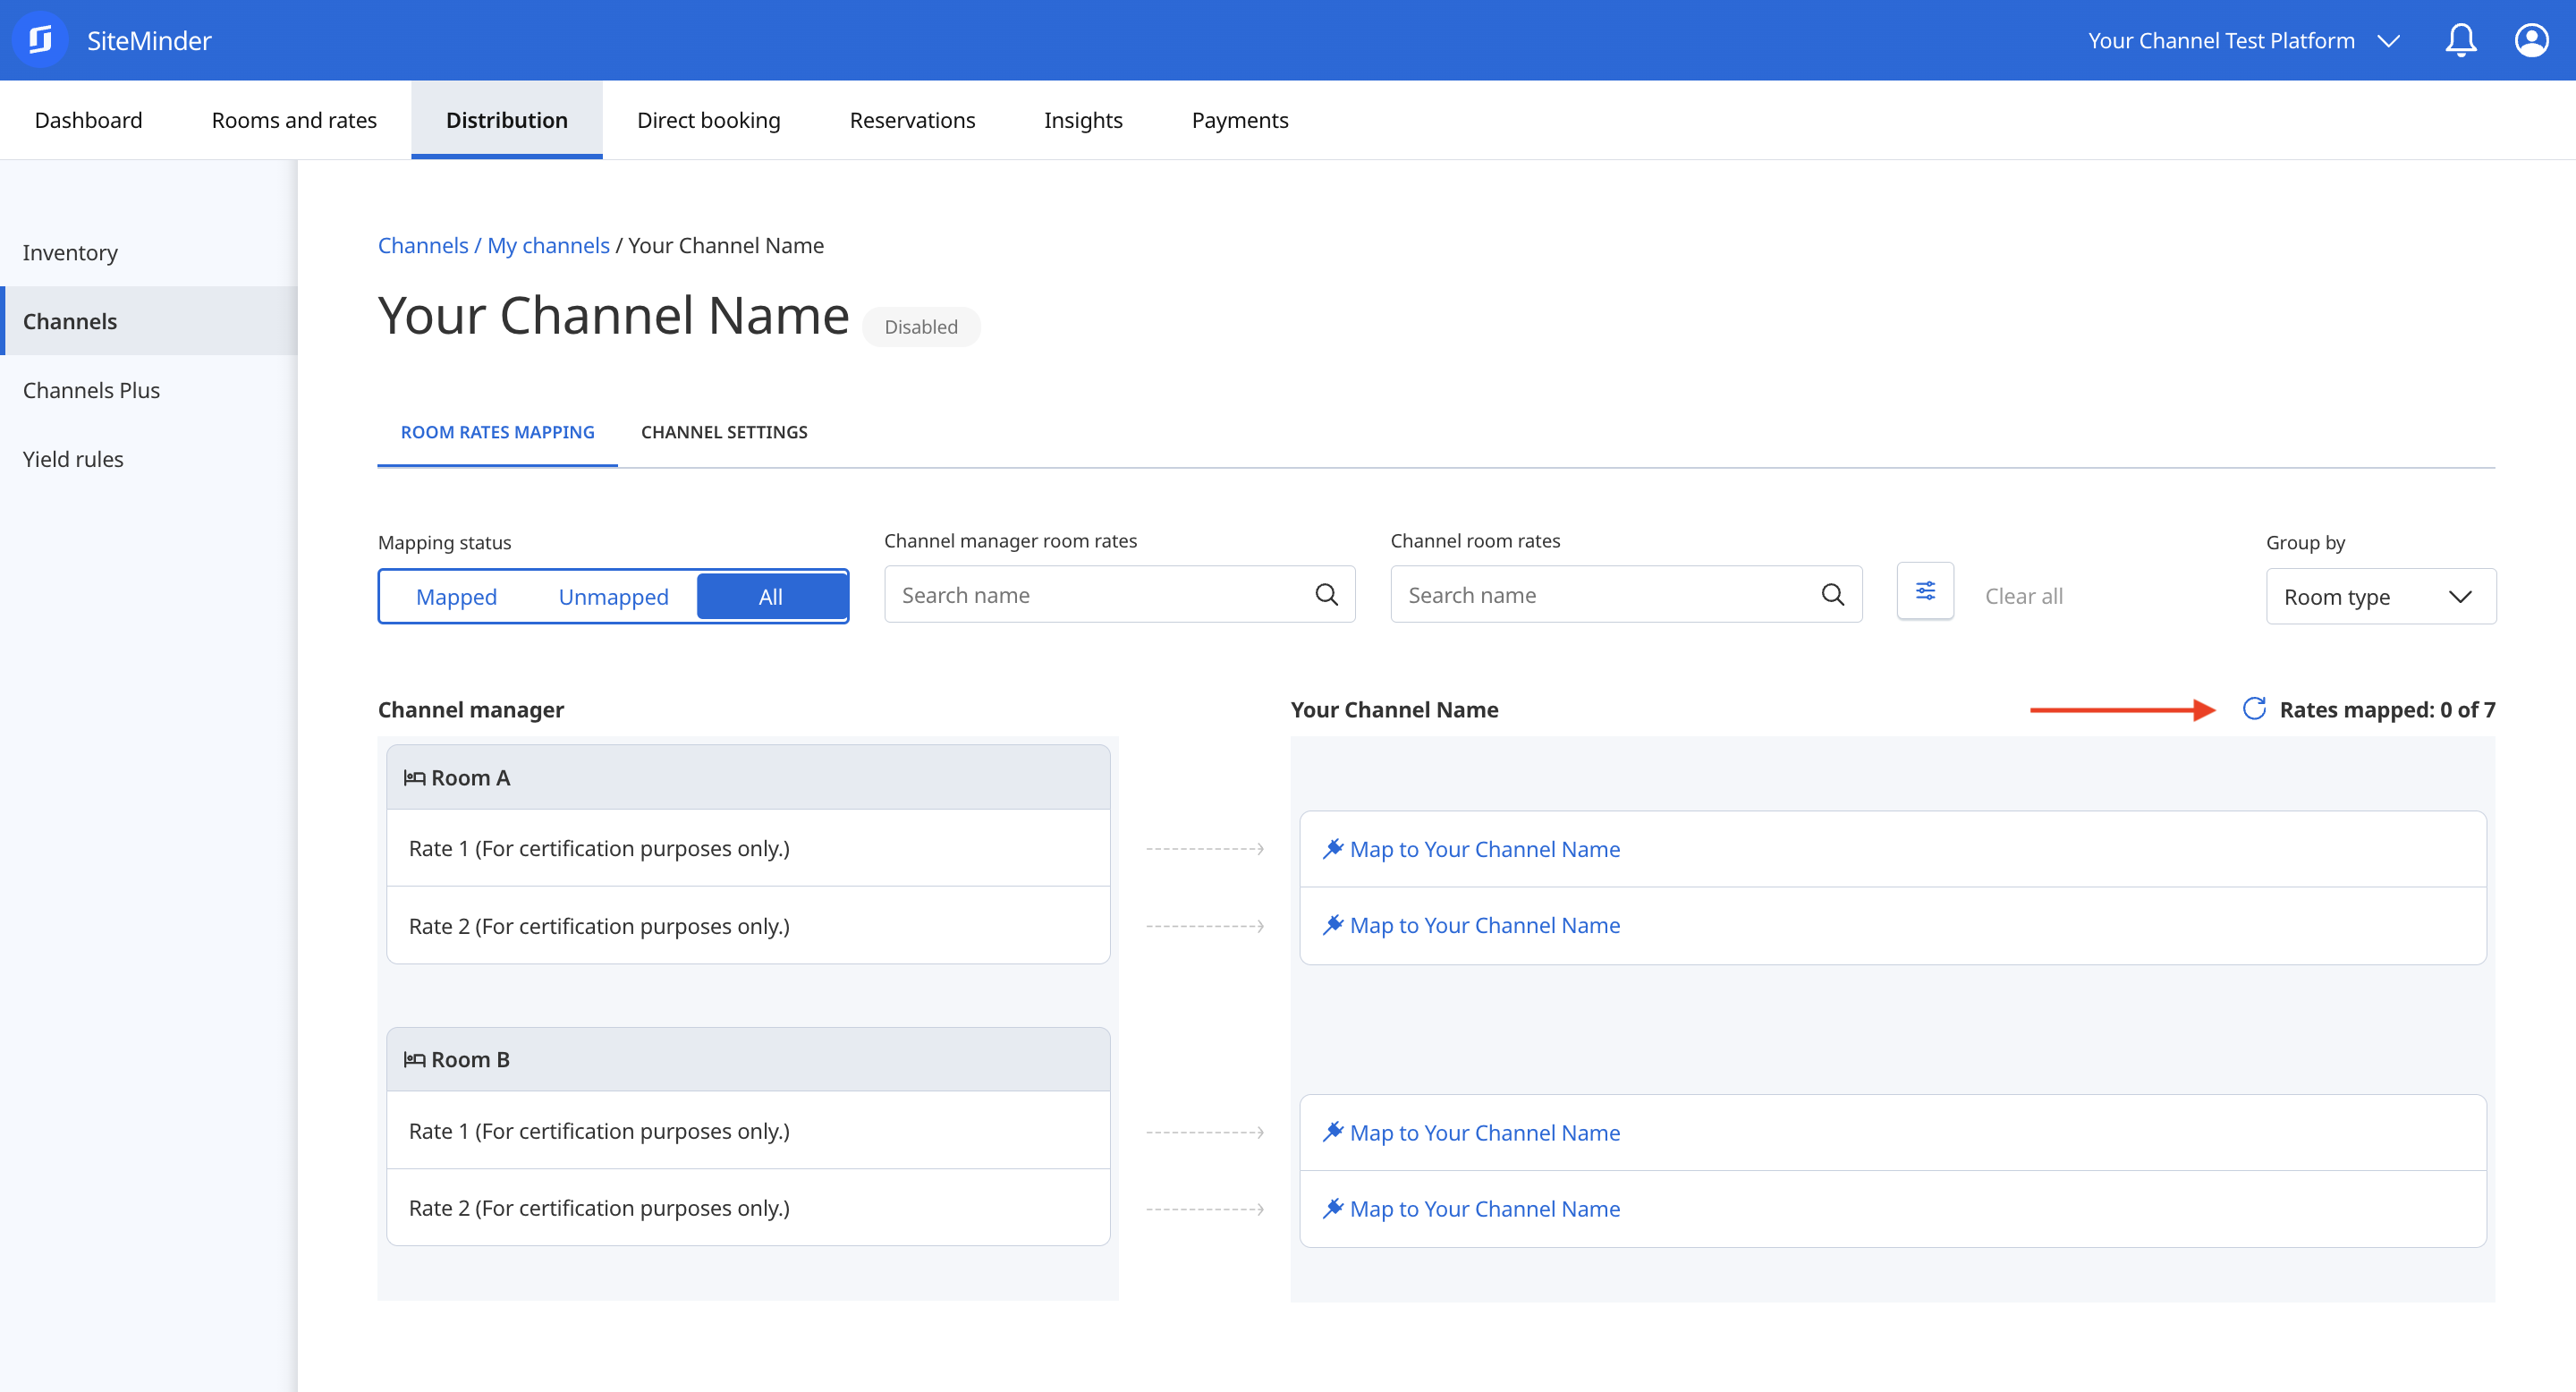Click plug icon for Room A Rate 1

click(1332, 849)
